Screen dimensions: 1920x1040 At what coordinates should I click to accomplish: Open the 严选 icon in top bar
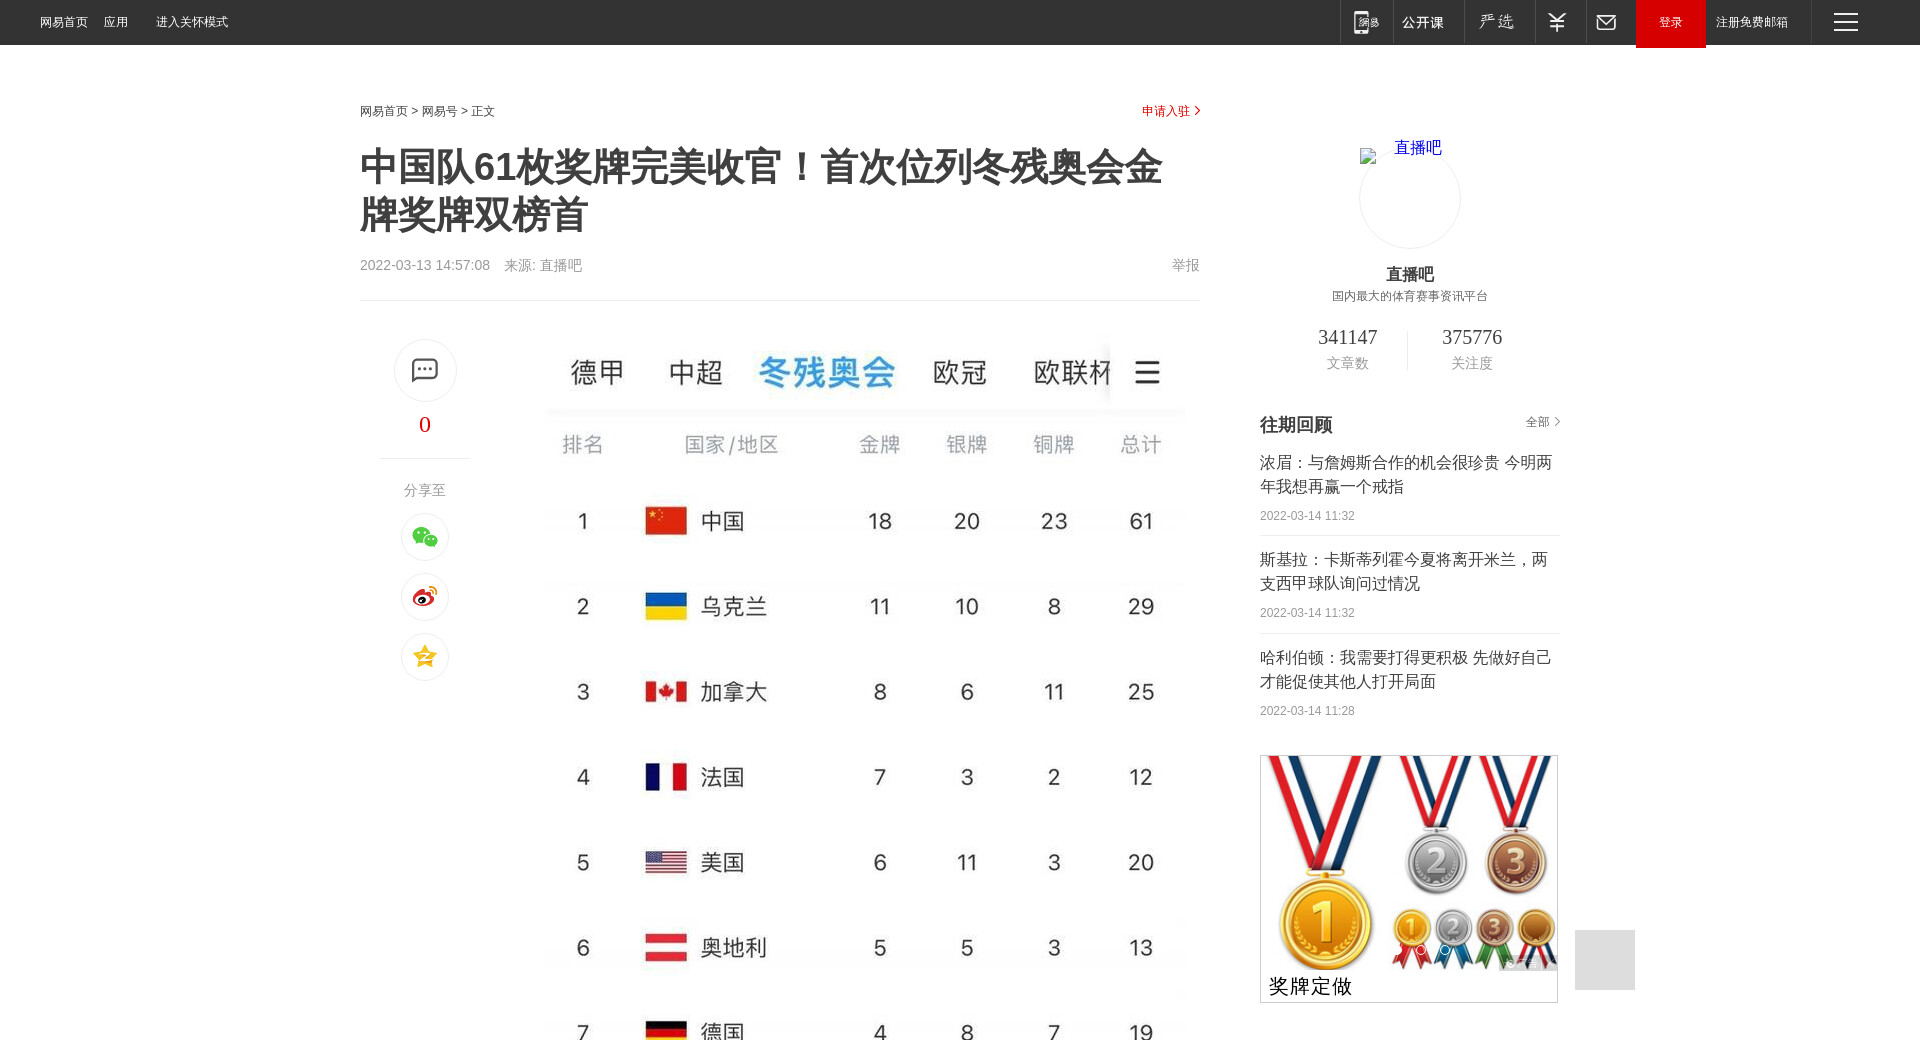(x=1497, y=22)
